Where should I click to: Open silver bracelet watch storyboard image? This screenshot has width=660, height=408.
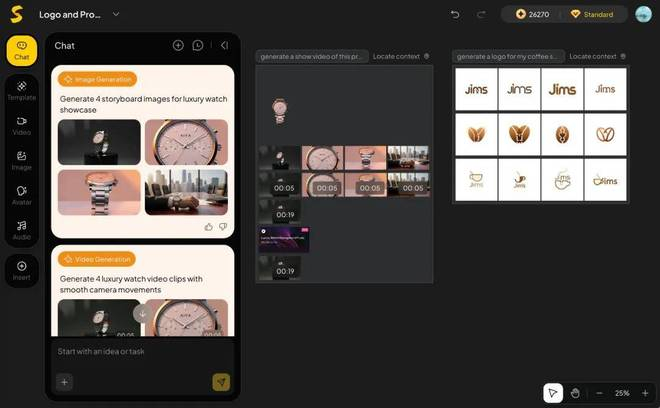pos(99,192)
